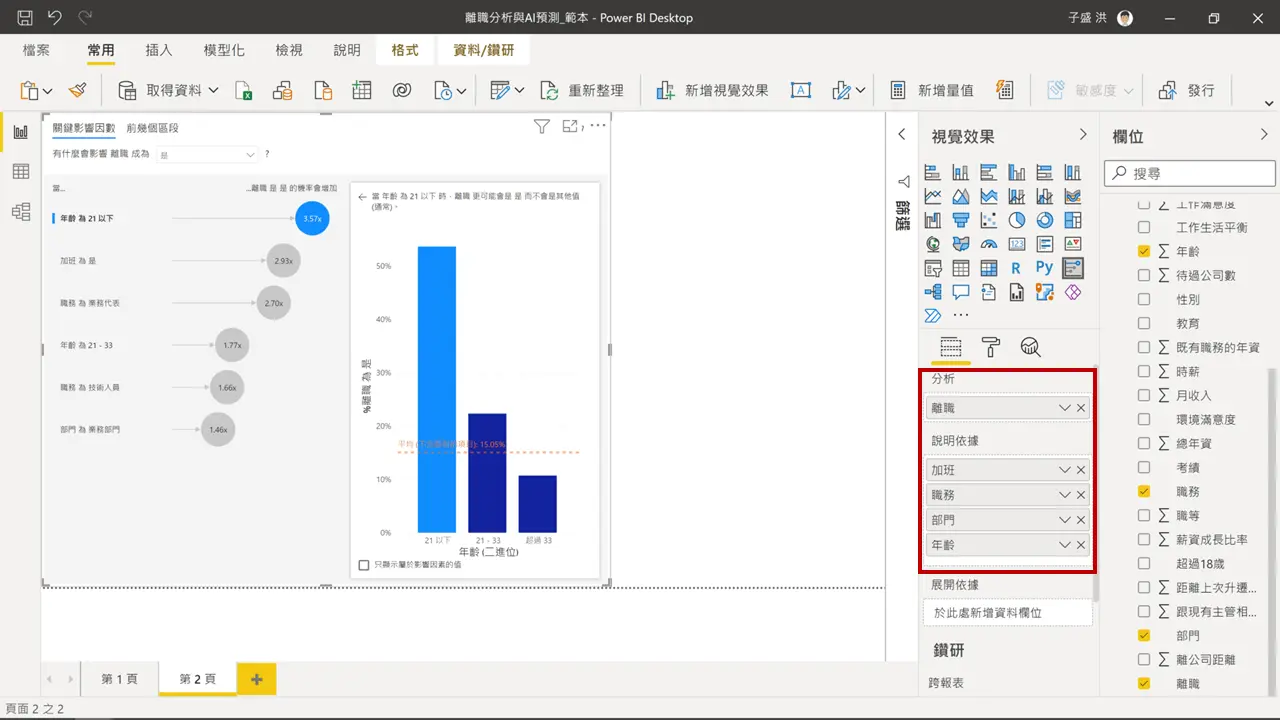Open the Analytics magnifier tab
The image size is (1280, 720).
click(1031, 347)
